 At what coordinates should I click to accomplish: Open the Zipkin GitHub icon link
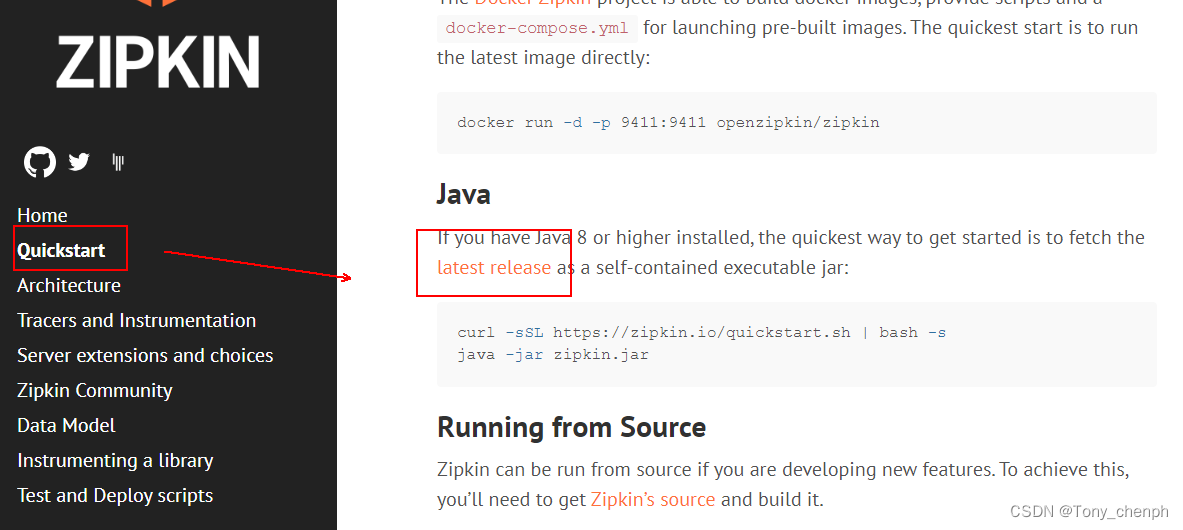(40, 162)
